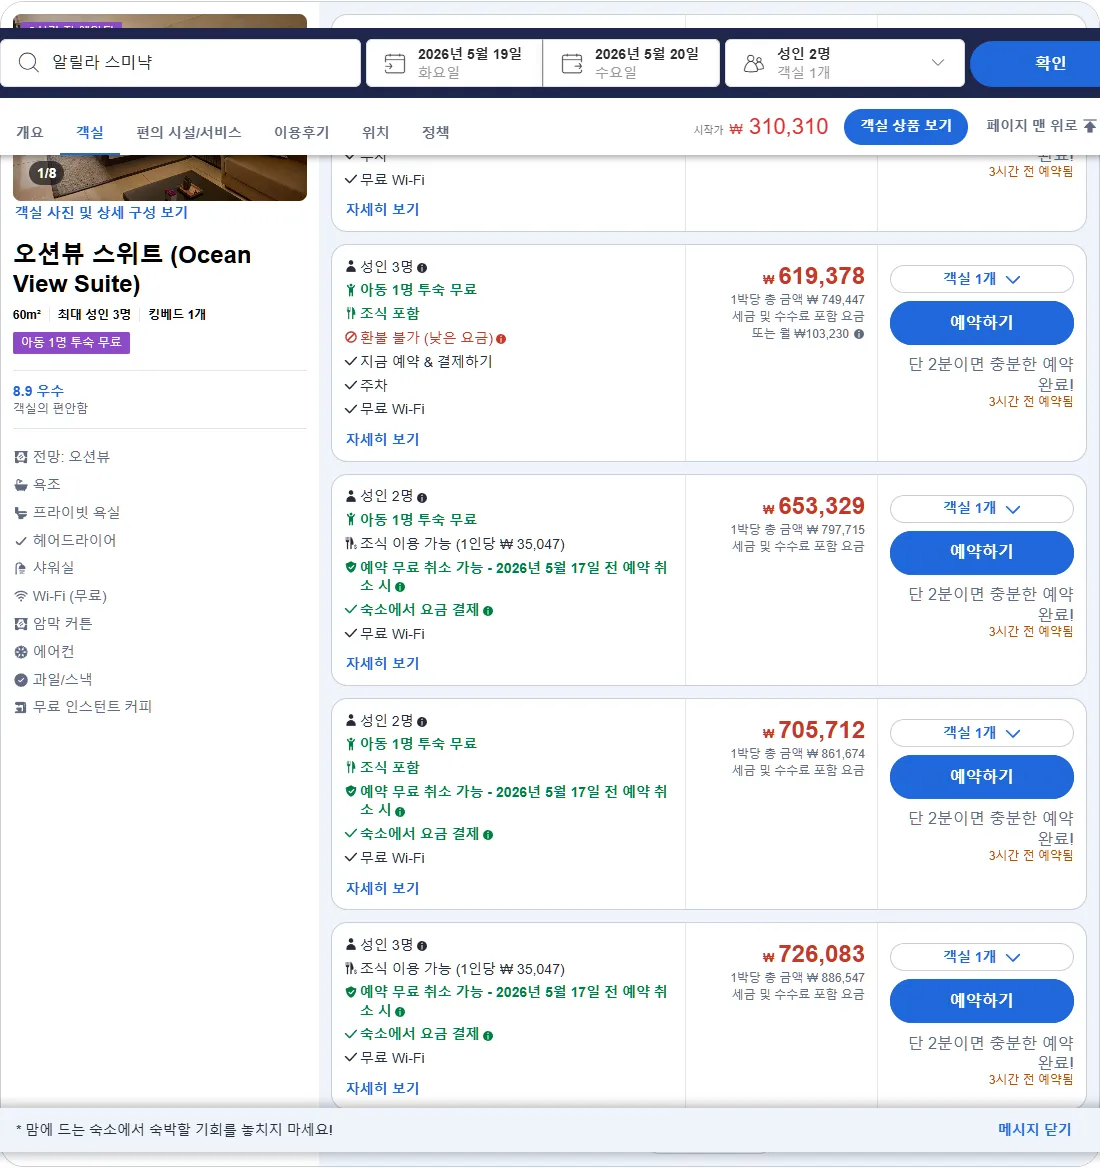
Task: Click 자세히 보기 in ₩653,329 offer
Action: 383,664
